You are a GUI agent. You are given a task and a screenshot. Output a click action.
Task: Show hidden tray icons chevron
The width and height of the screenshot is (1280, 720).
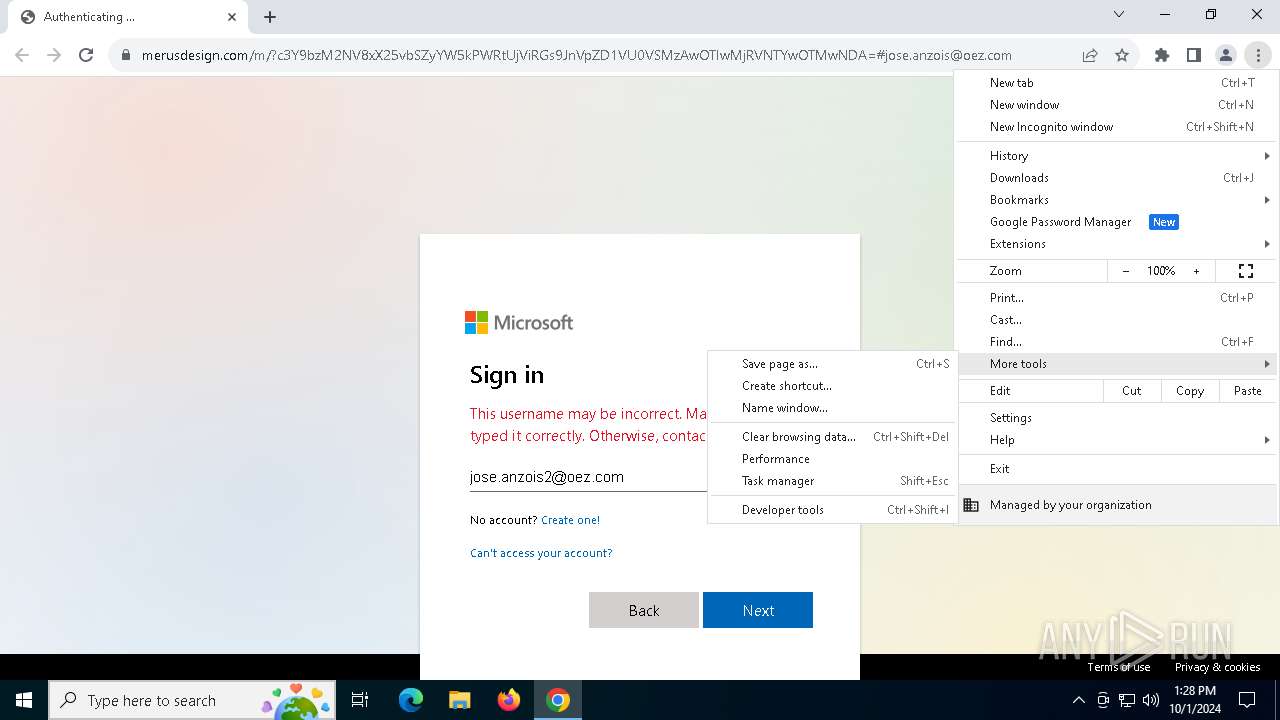[x=1078, y=700]
